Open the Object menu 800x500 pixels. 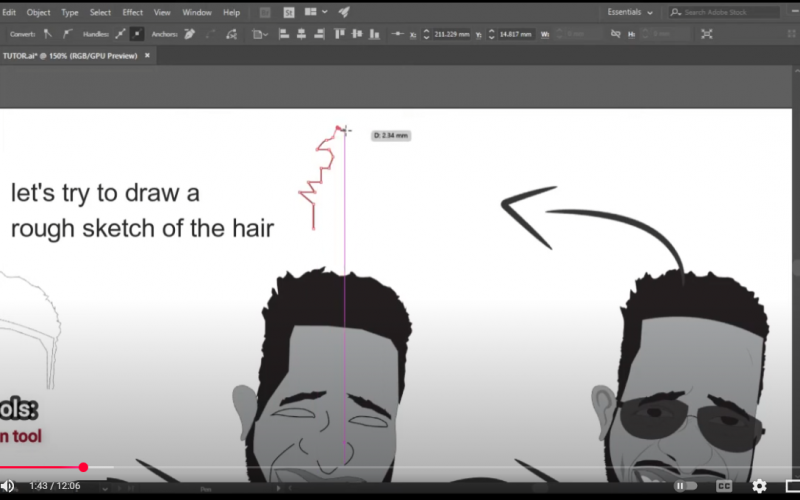(38, 13)
